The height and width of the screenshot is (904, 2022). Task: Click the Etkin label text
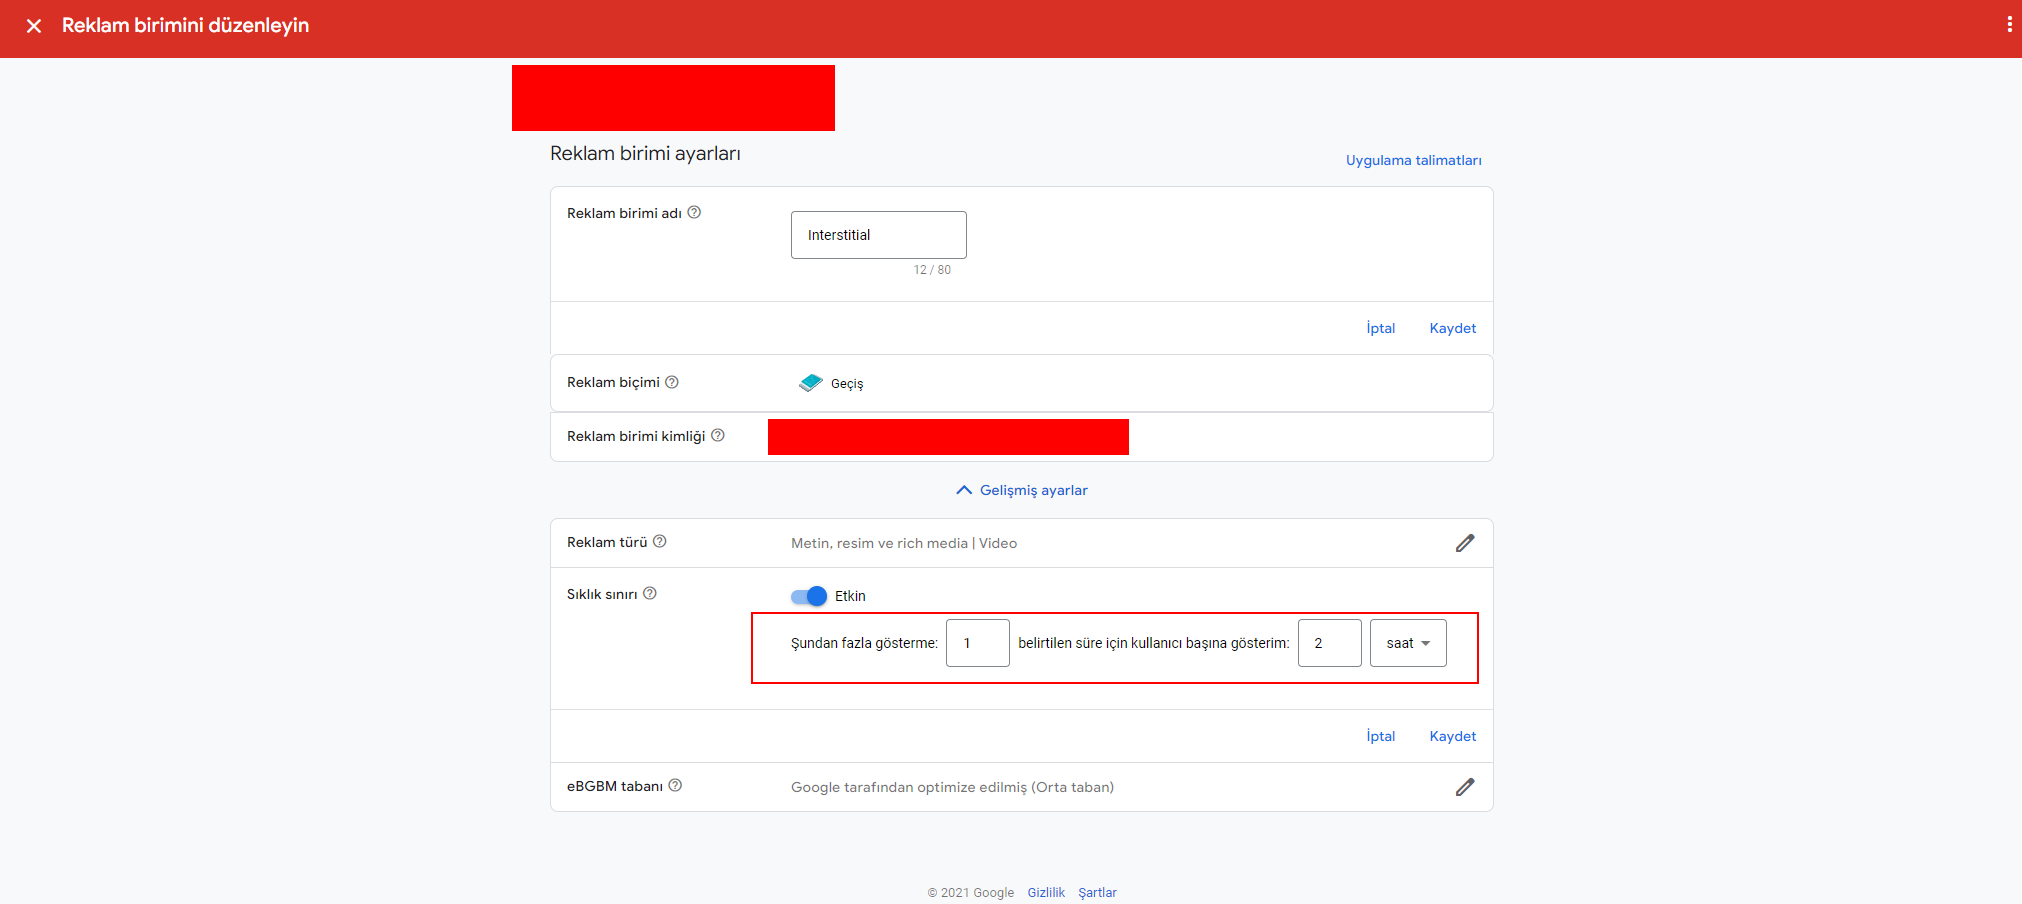click(x=850, y=596)
